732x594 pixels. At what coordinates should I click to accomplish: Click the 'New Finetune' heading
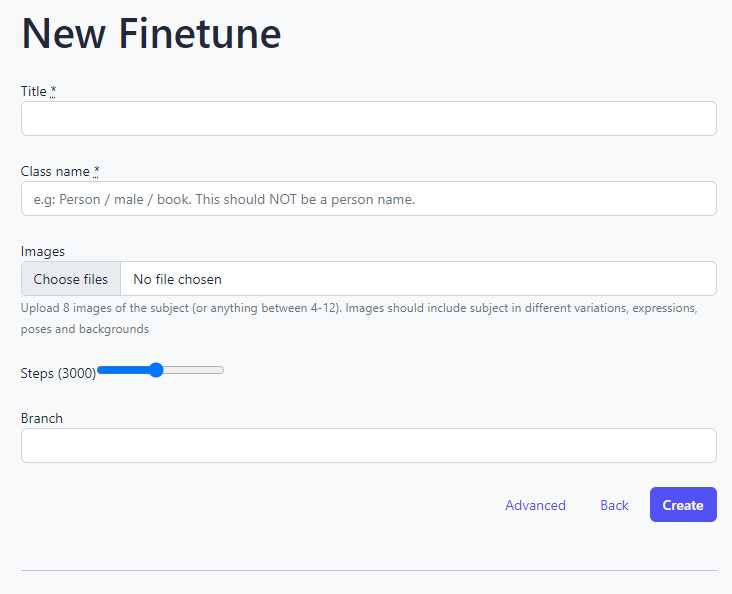click(x=151, y=34)
